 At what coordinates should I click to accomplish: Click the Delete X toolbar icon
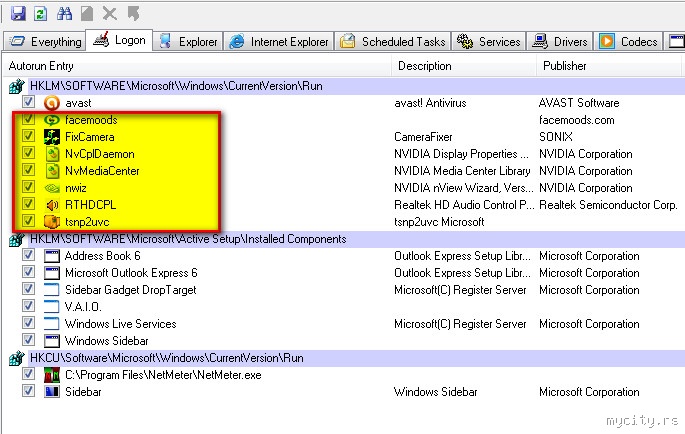pos(110,13)
